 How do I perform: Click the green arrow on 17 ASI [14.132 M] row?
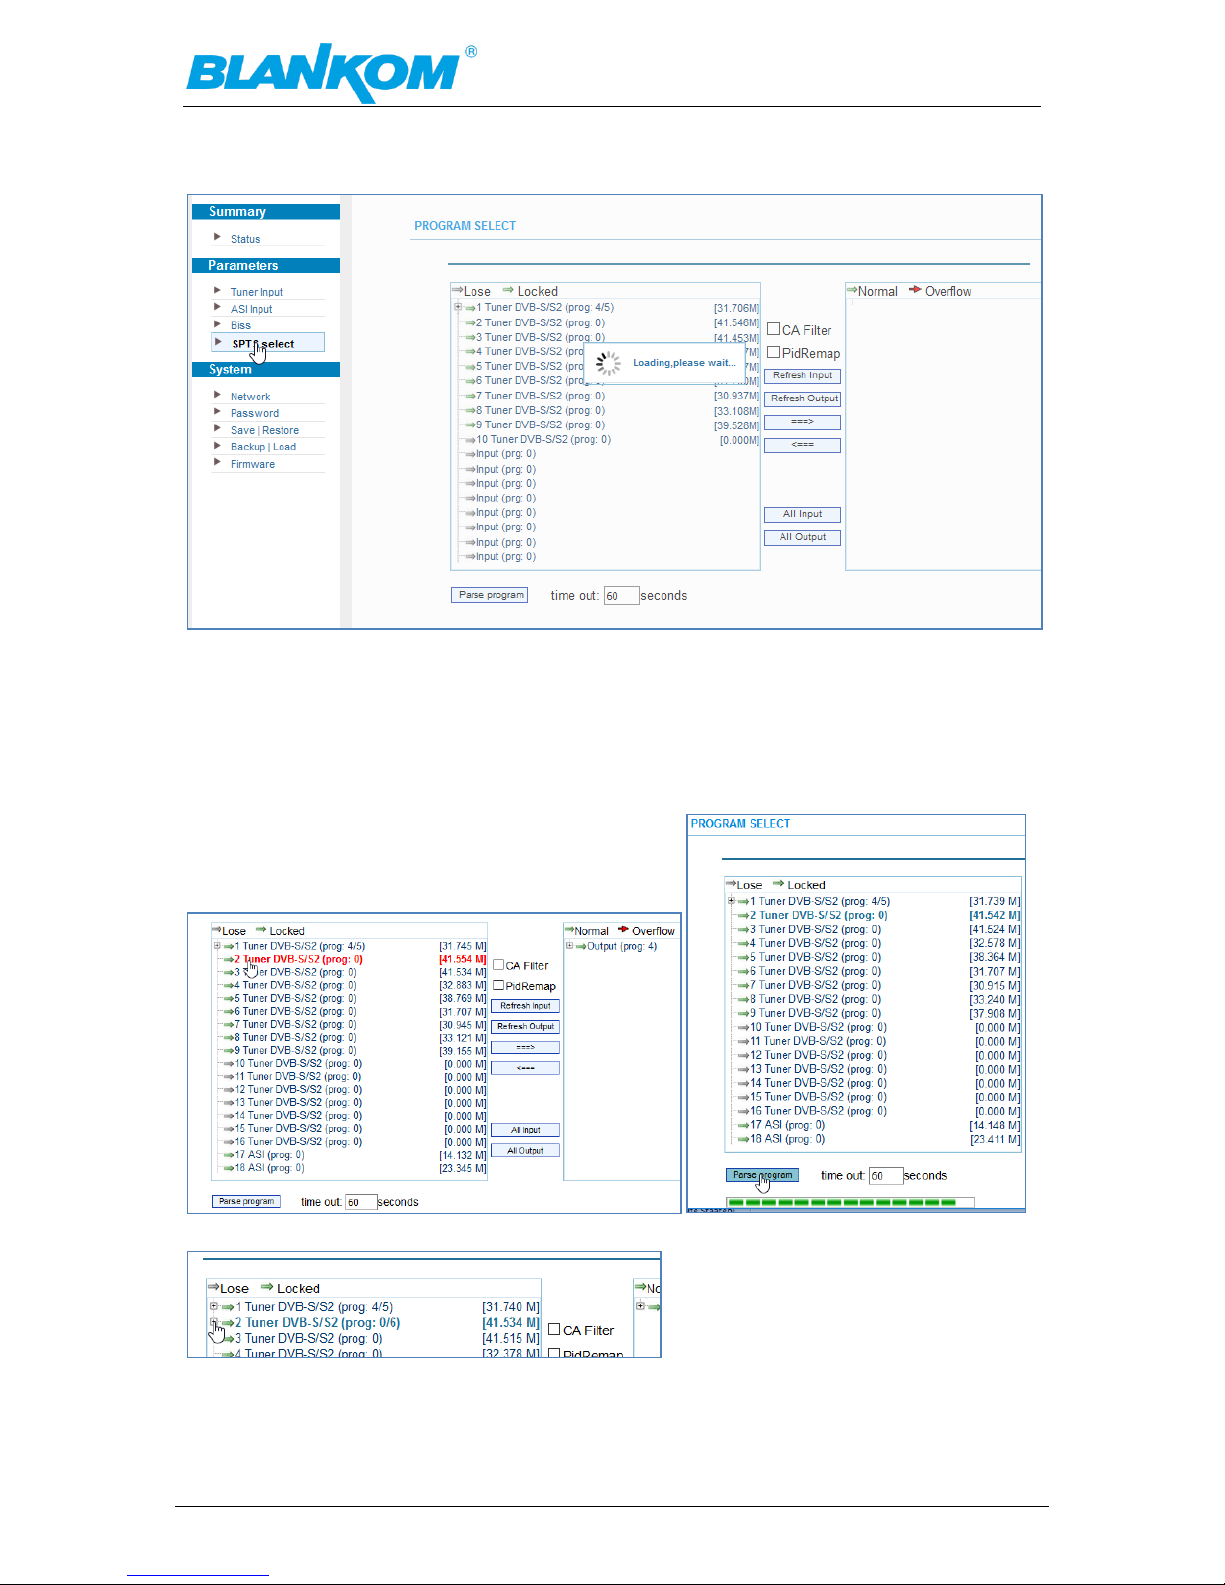(229, 1155)
